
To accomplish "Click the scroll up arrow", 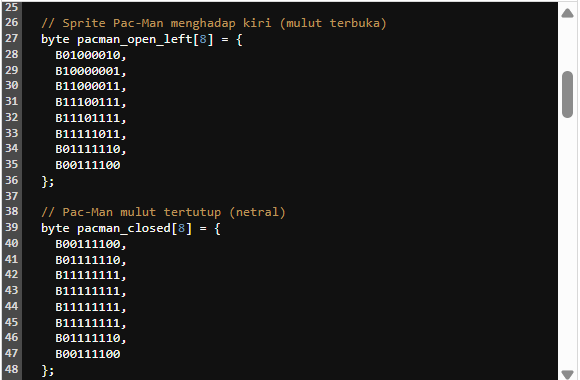I will click(567, 14).
